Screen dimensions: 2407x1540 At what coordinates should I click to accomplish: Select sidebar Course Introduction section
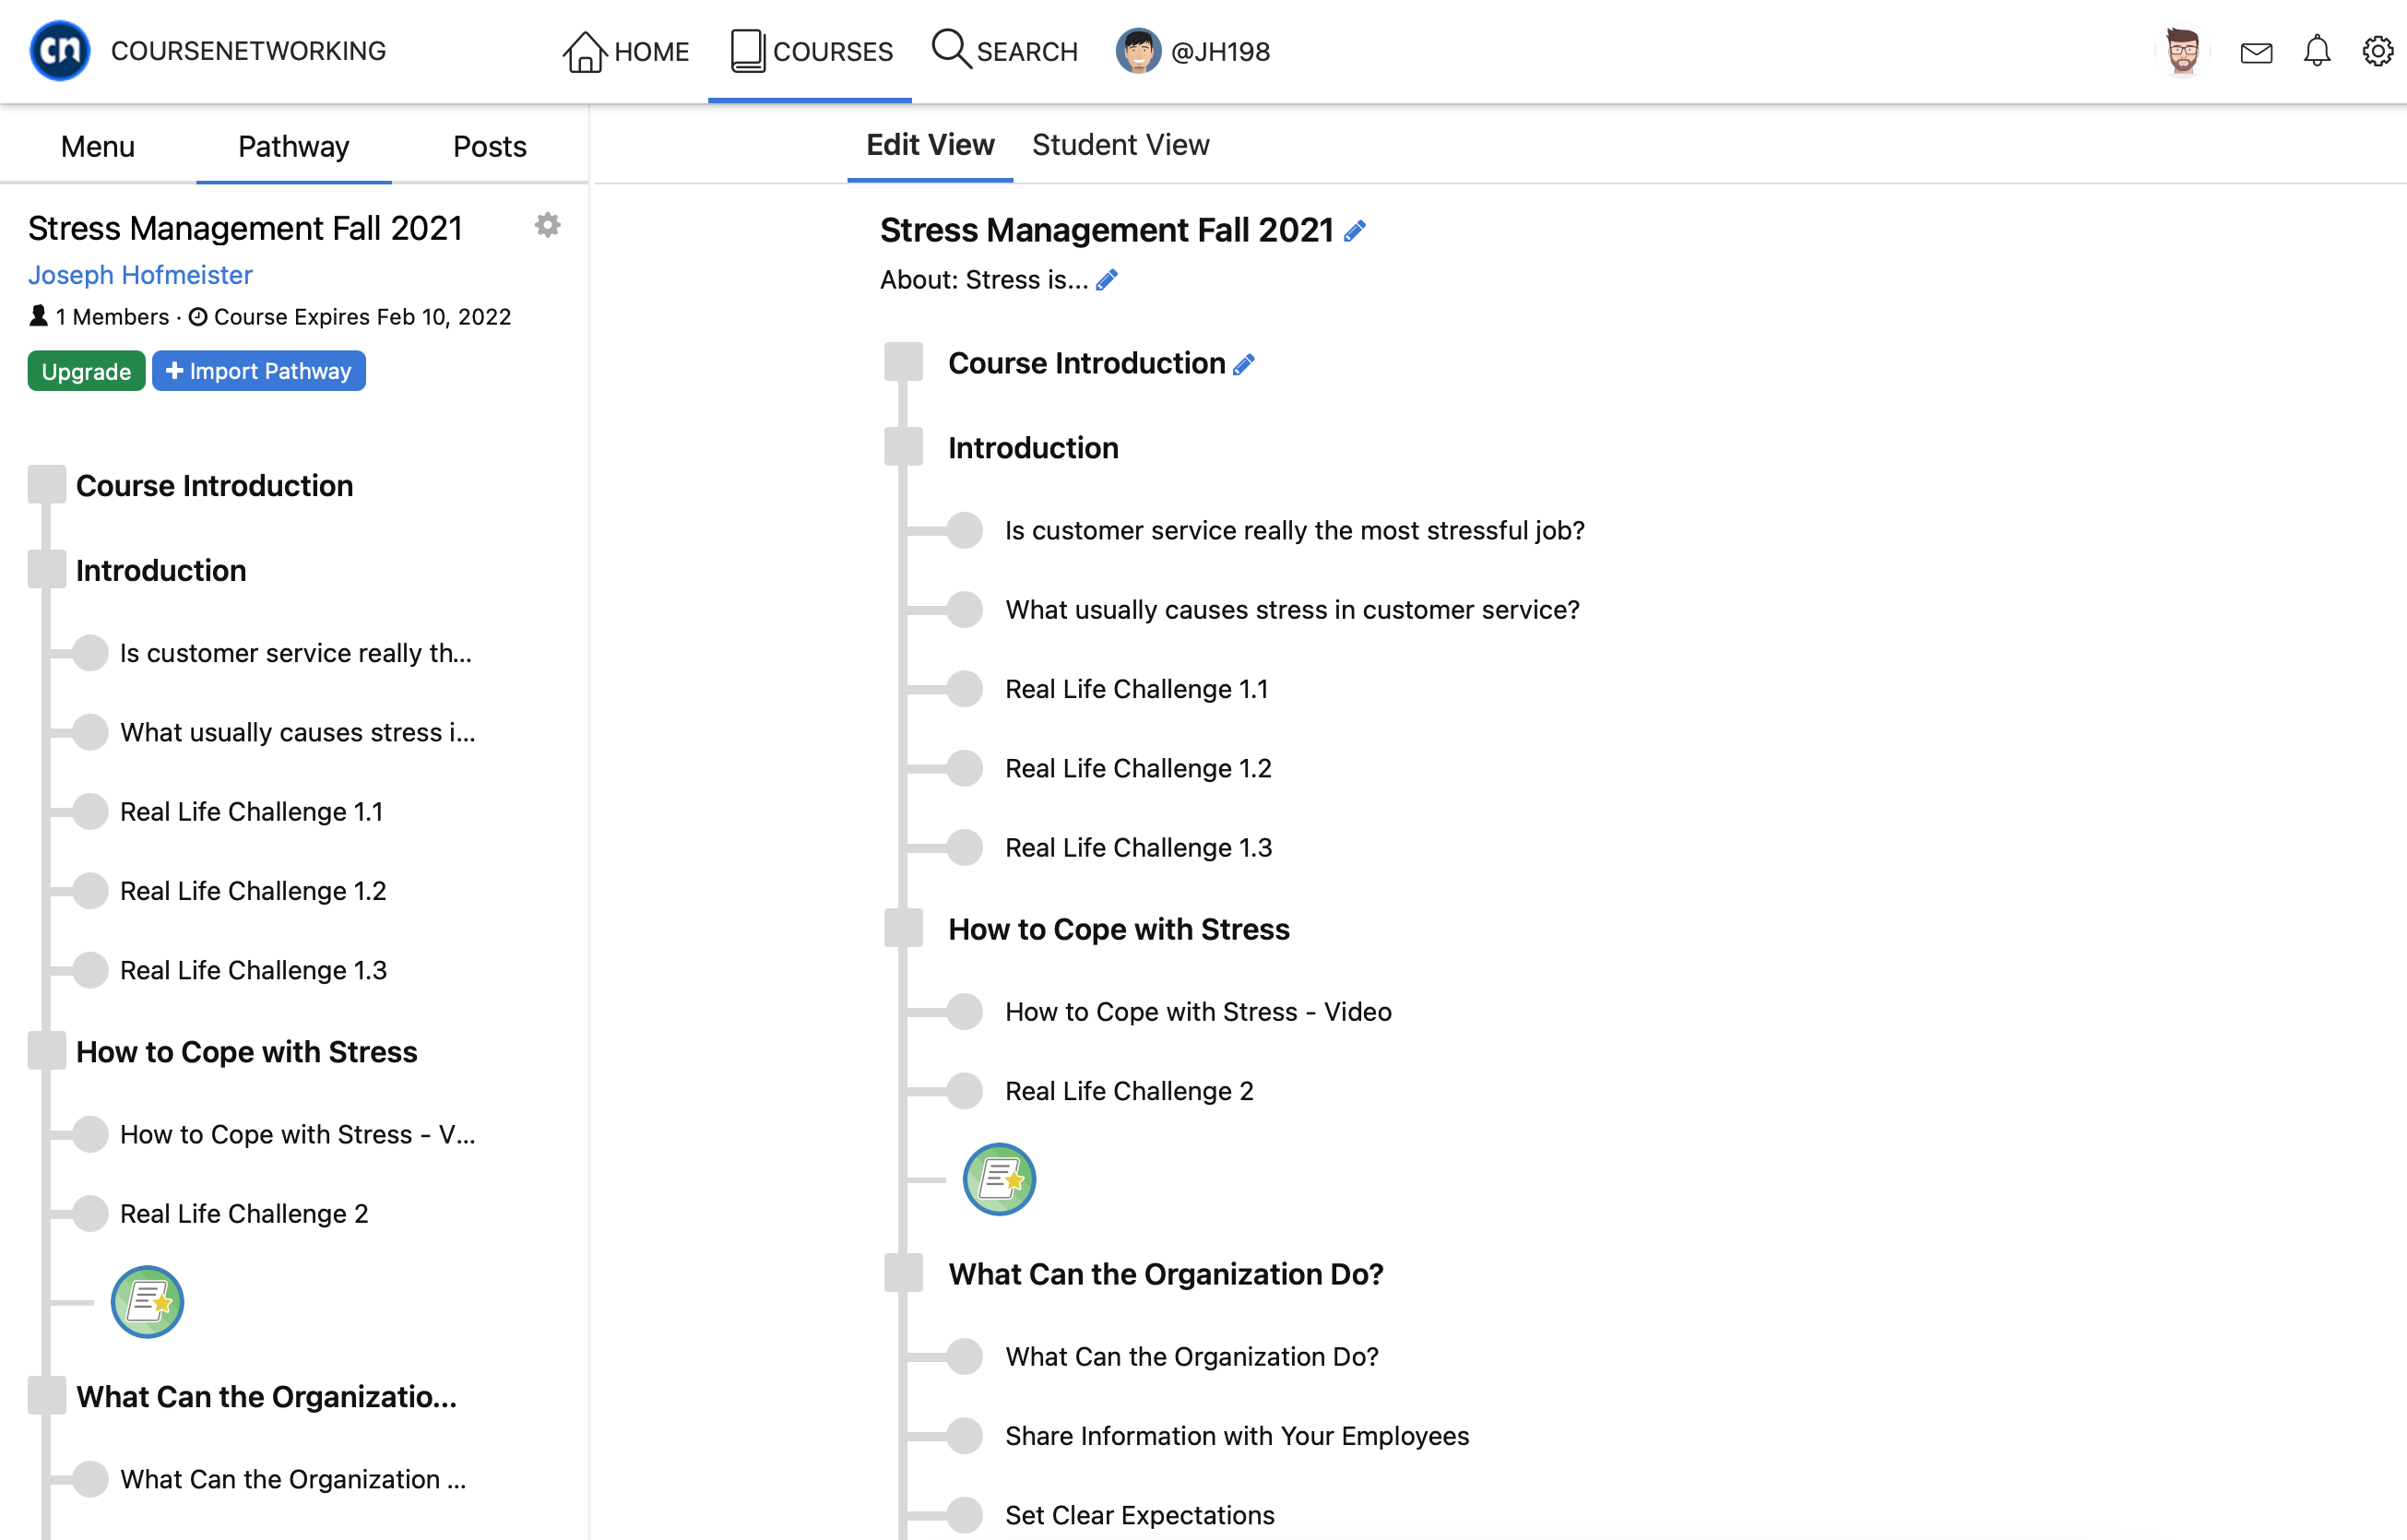(215, 485)
